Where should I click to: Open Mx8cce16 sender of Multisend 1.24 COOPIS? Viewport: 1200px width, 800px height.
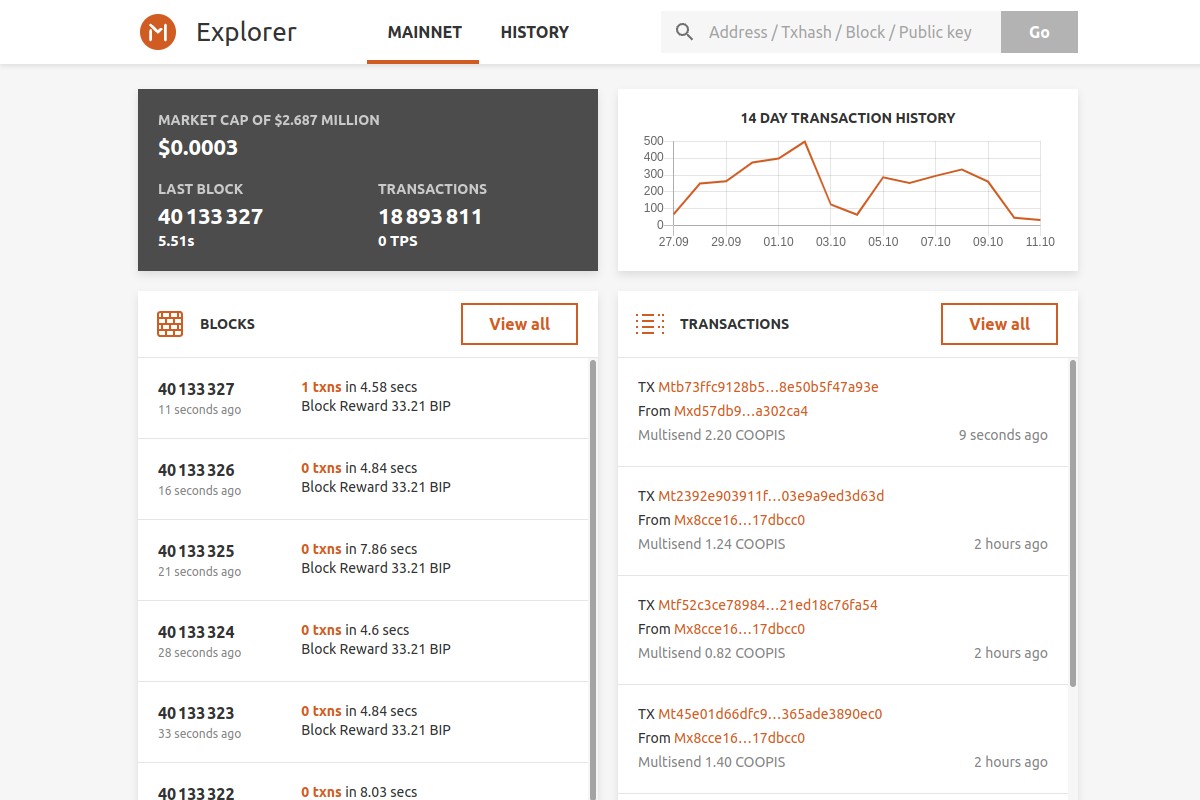pos(739,520)
